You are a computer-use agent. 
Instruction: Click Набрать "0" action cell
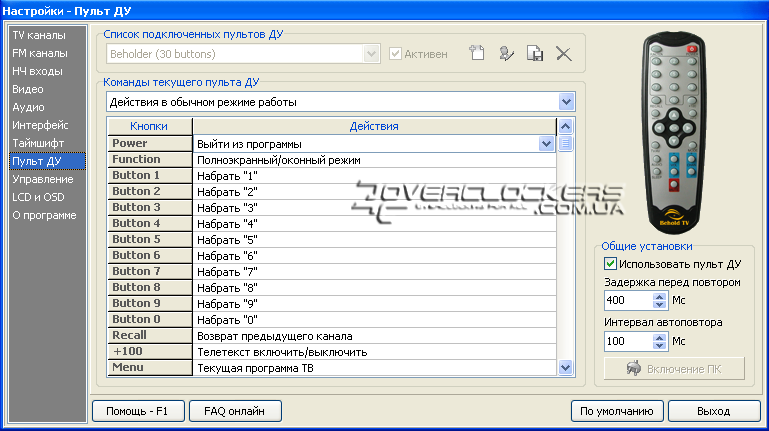(375, 320)
